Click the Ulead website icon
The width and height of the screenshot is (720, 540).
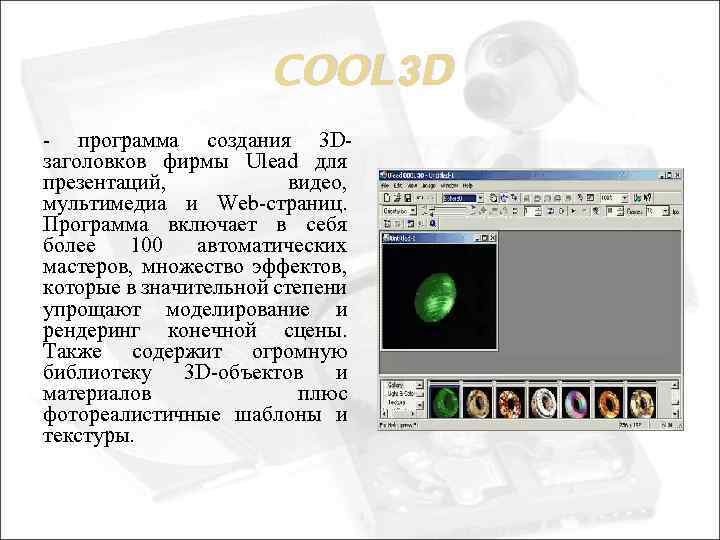point(637,198)
